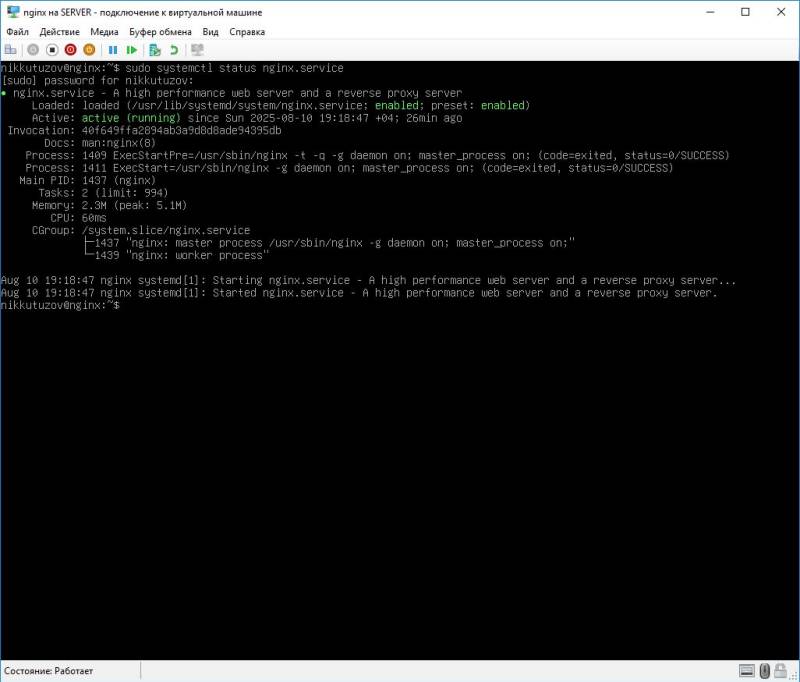Click the security lock status icon

[x=780, y=670]
